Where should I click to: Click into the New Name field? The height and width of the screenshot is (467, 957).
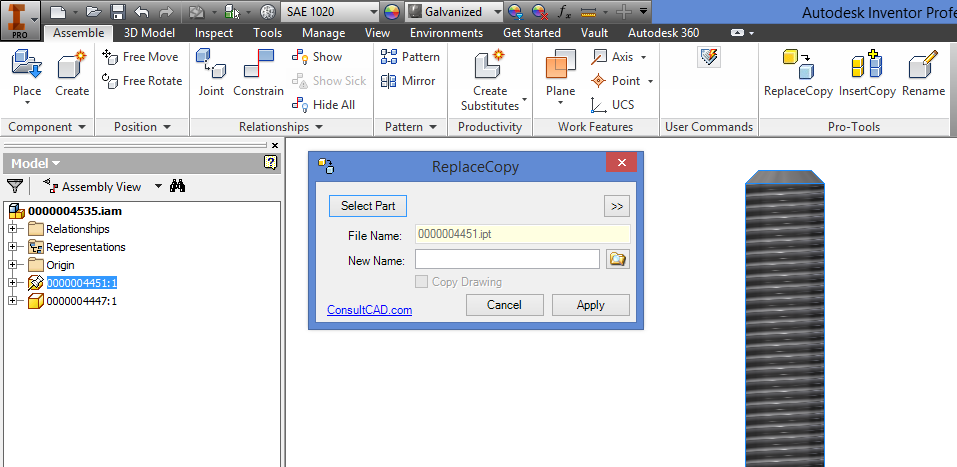(508, 259)
